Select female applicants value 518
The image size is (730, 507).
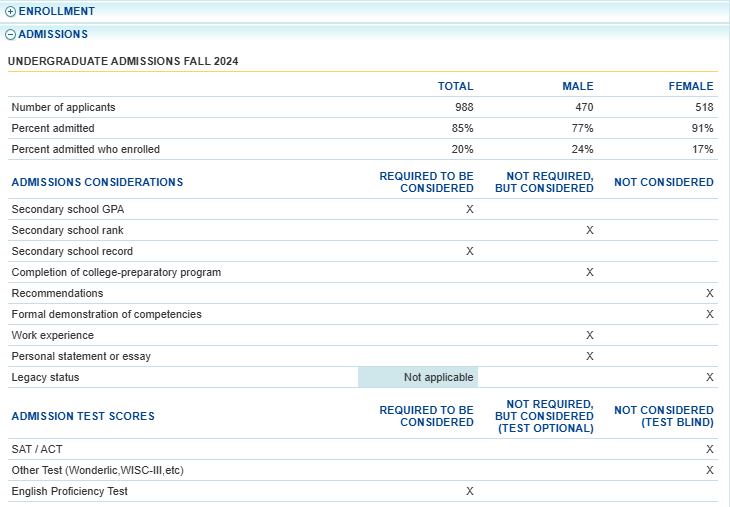(x=704, y=107)
